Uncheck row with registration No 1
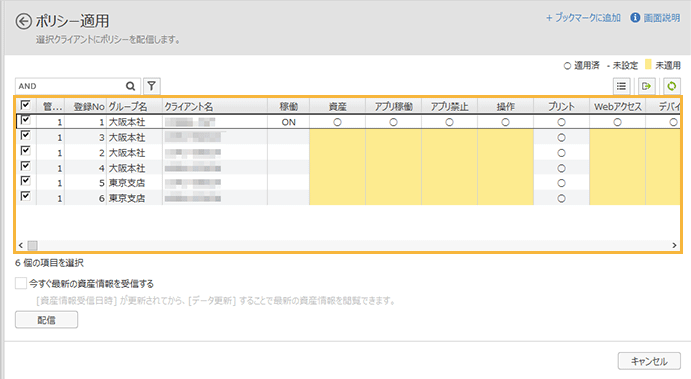 click(26, 120)
